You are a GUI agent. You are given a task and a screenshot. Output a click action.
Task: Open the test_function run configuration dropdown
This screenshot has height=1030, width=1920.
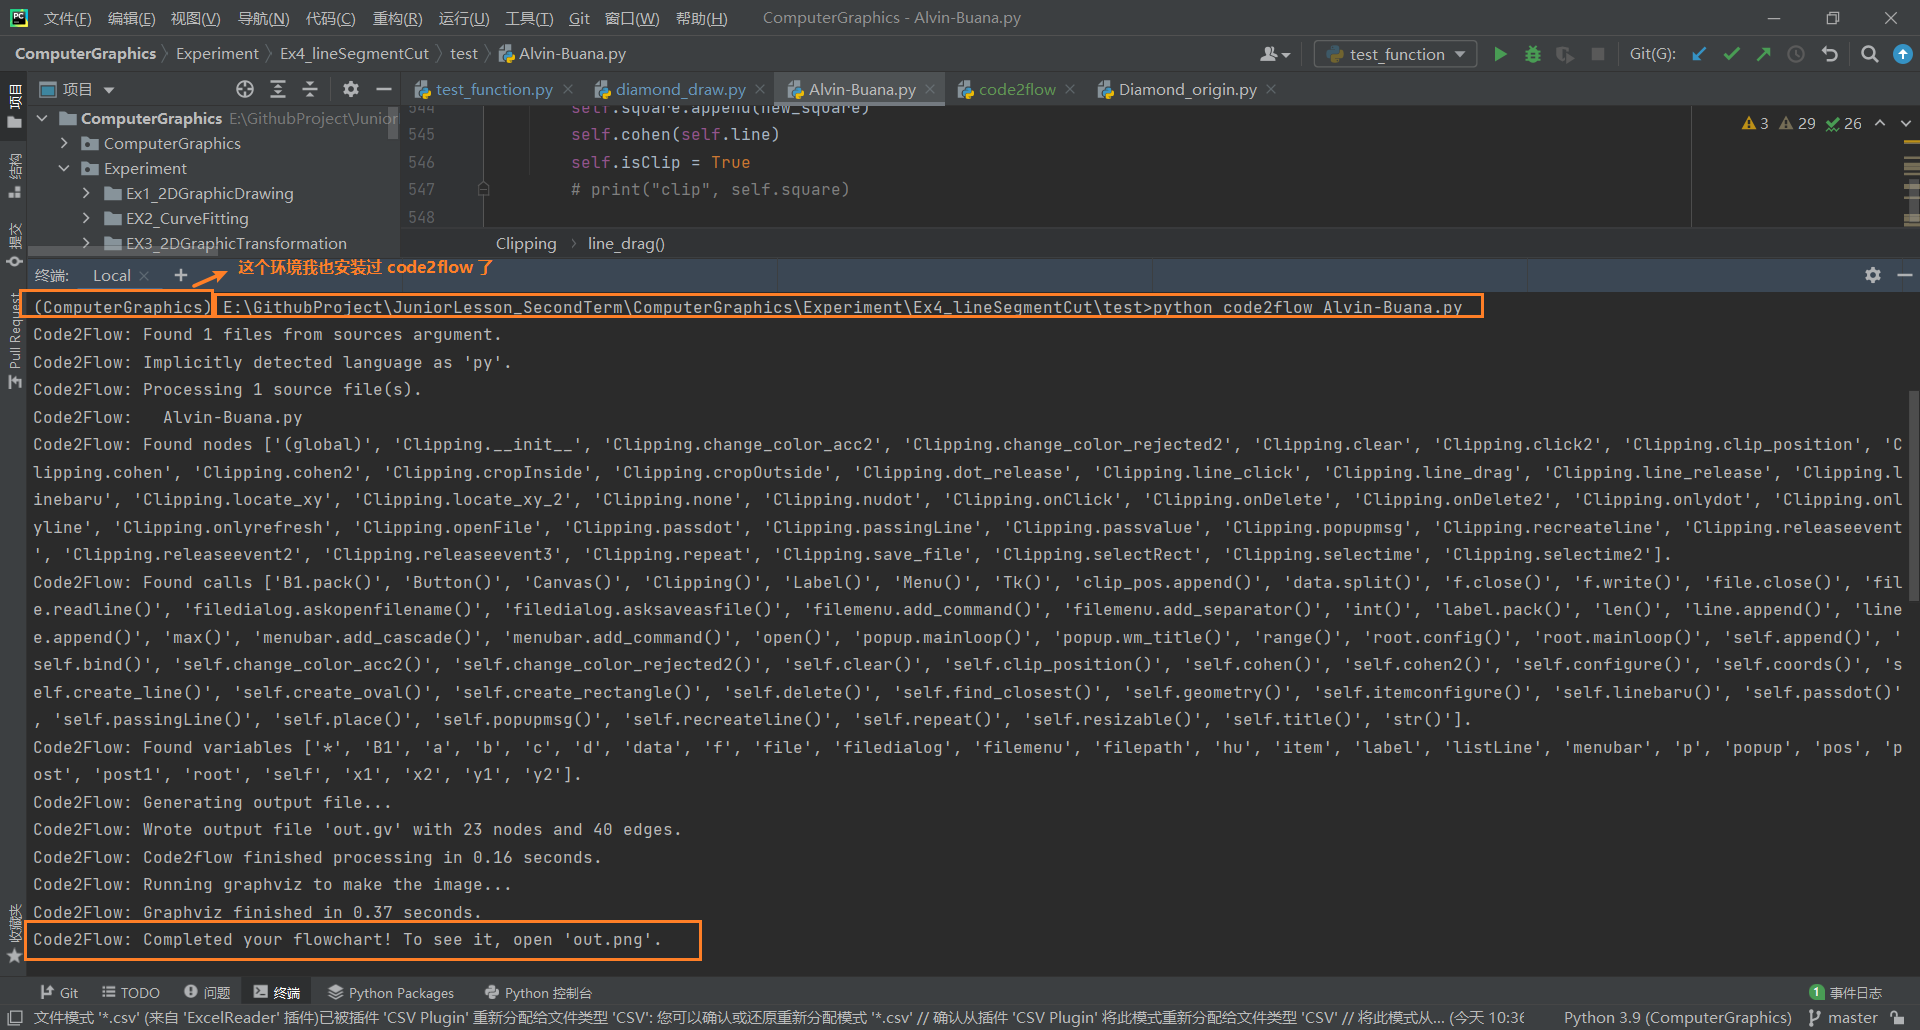point(1396,54)
